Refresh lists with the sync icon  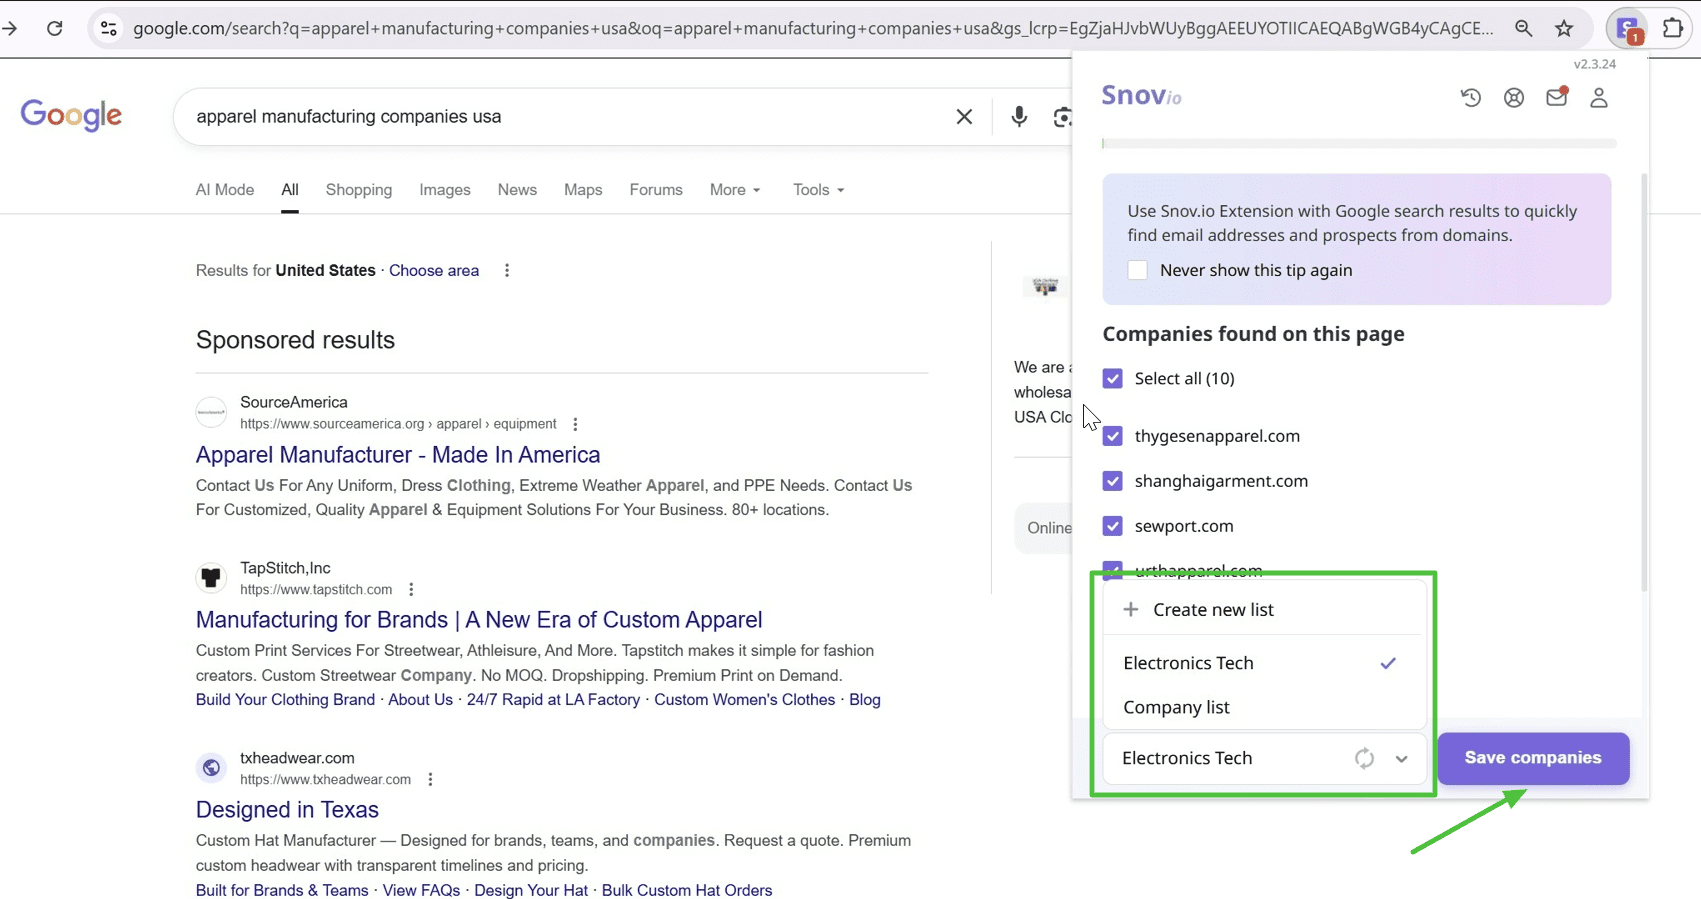click(x=1364, y=758)
